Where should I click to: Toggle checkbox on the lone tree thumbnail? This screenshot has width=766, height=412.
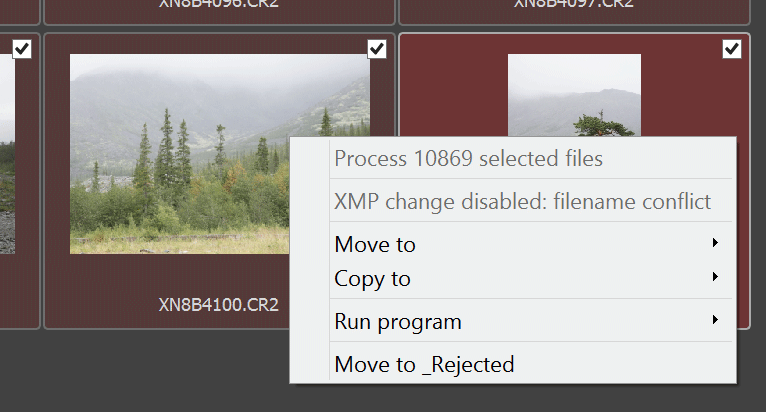(732, 49)
